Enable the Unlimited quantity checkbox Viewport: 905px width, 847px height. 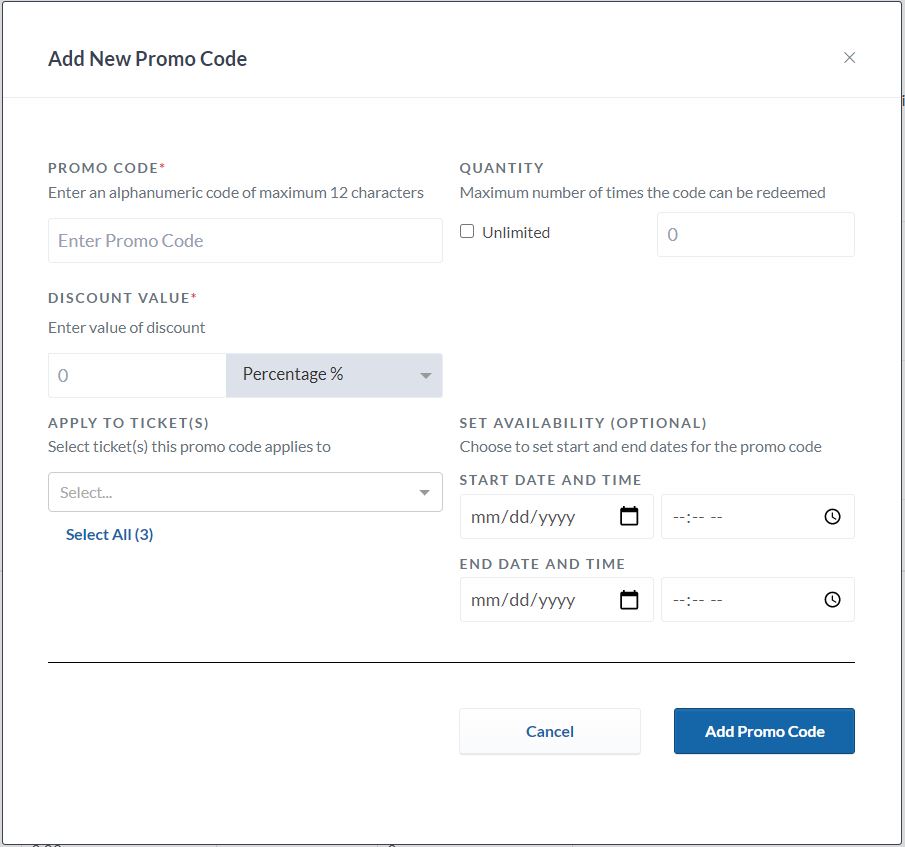[467, 232]
